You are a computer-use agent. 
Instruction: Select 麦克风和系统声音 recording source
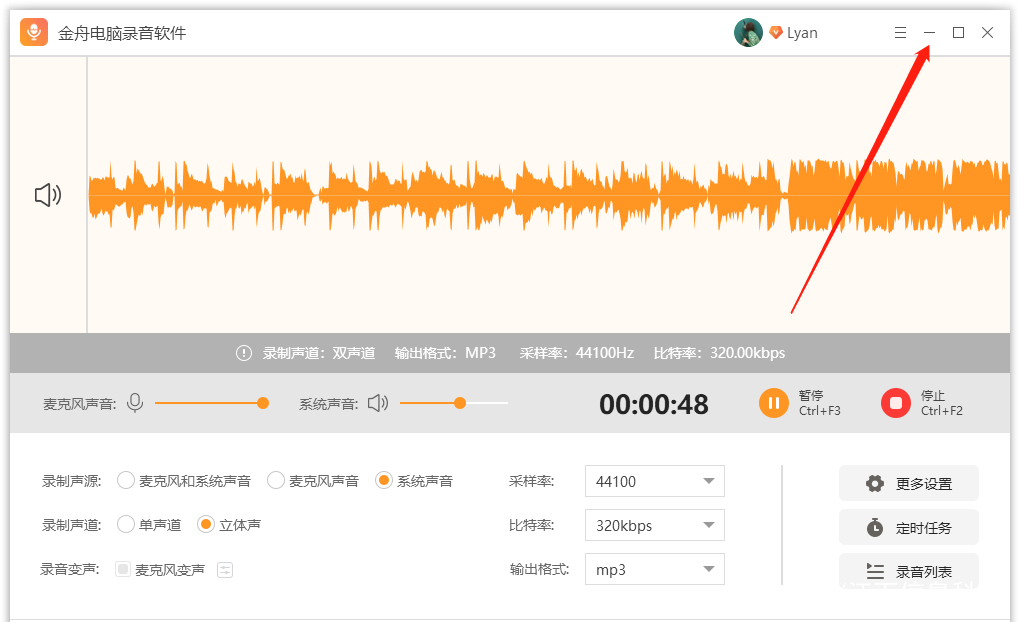coord(126,481)
